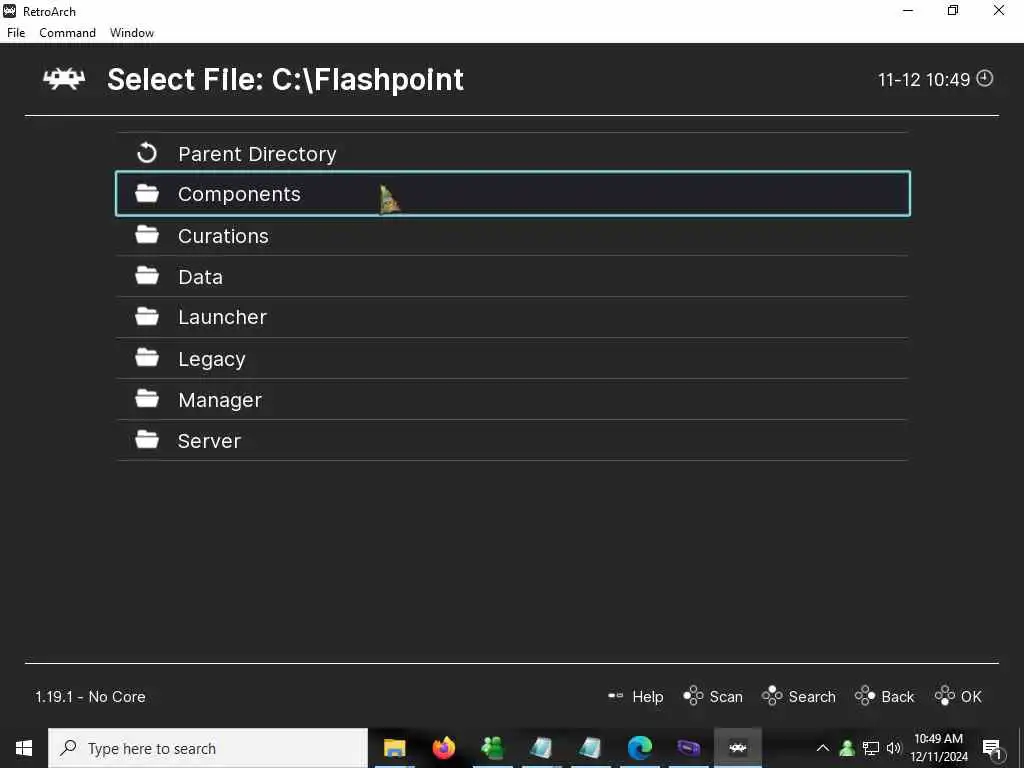Click the network tray icon
Image resolution: width=1024 pixels, height=768 pixels.
[x=871, y=748]
